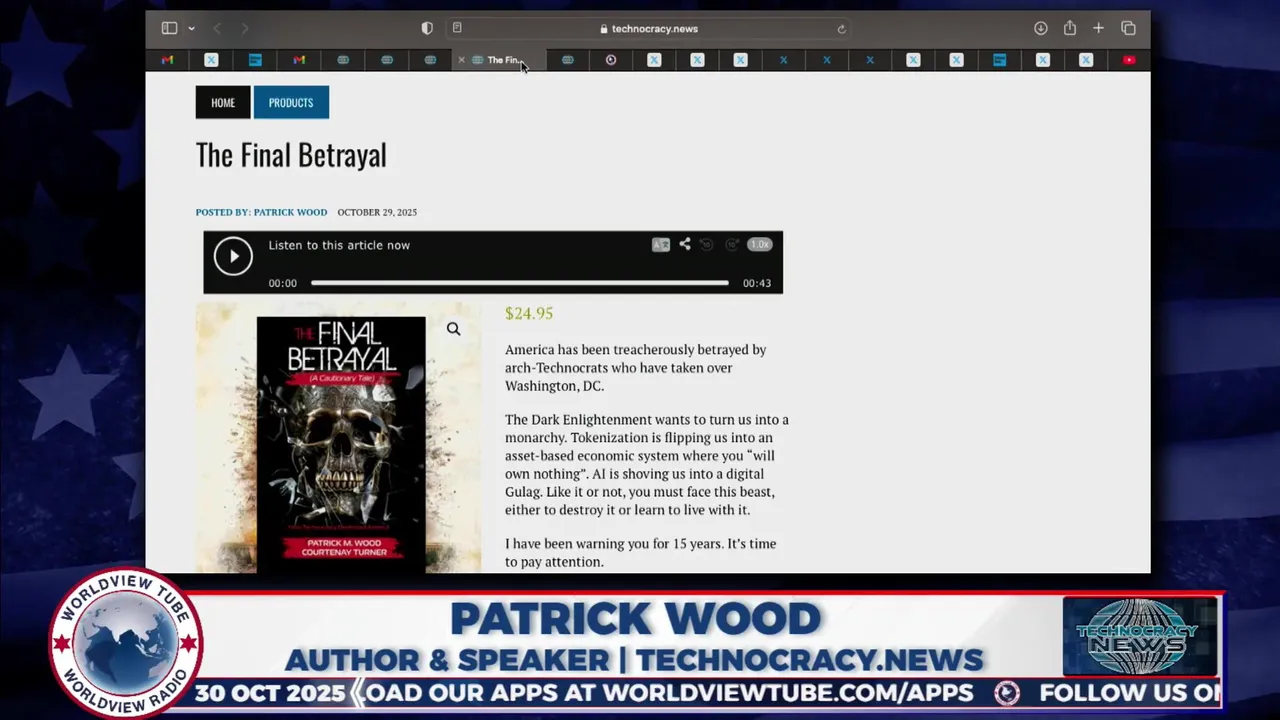Image resolution: width=1280 pixels, height=720 pixels.
Task: Click 'I have been warning you' paragraph
Action: click(641, 553)
